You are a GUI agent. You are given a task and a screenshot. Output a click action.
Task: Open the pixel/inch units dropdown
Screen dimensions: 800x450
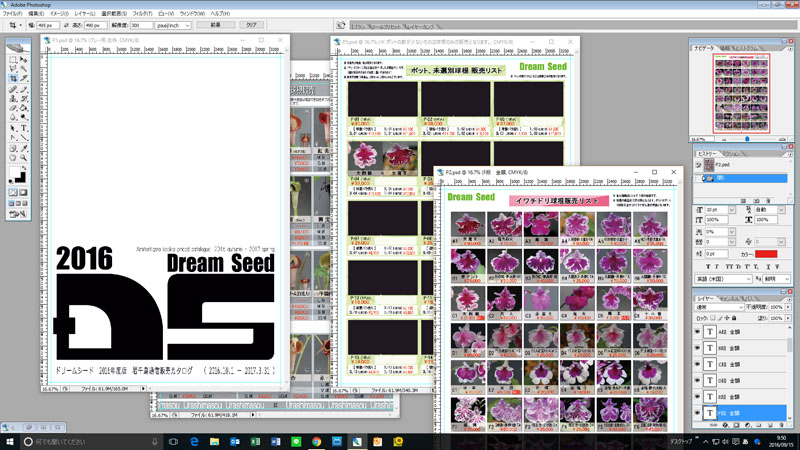coord(173,25)
